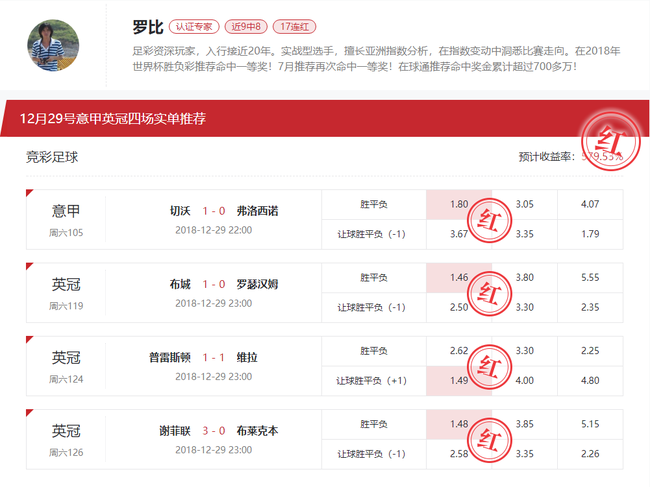
Task: Click the 切沃 1 - 0 弗洛西诺 match title
Action: click(224, 211)
